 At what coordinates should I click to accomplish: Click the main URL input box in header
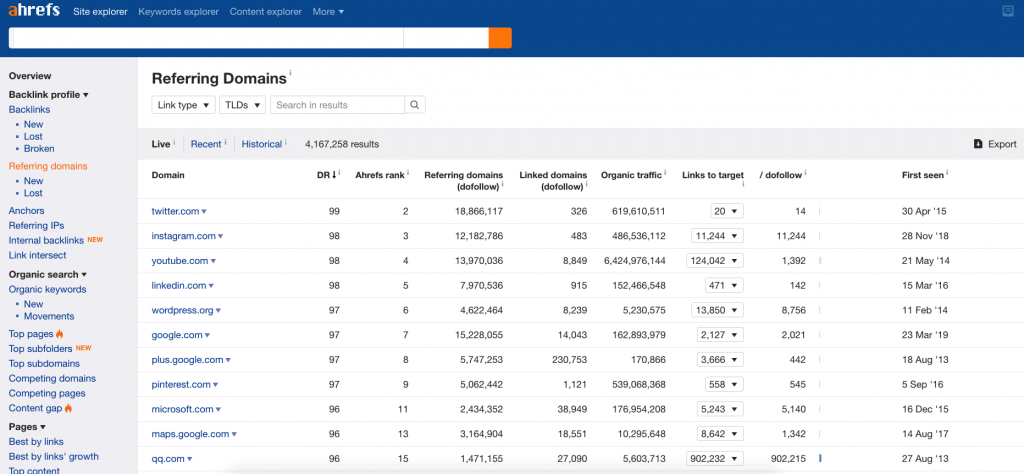tap(206, 38)
